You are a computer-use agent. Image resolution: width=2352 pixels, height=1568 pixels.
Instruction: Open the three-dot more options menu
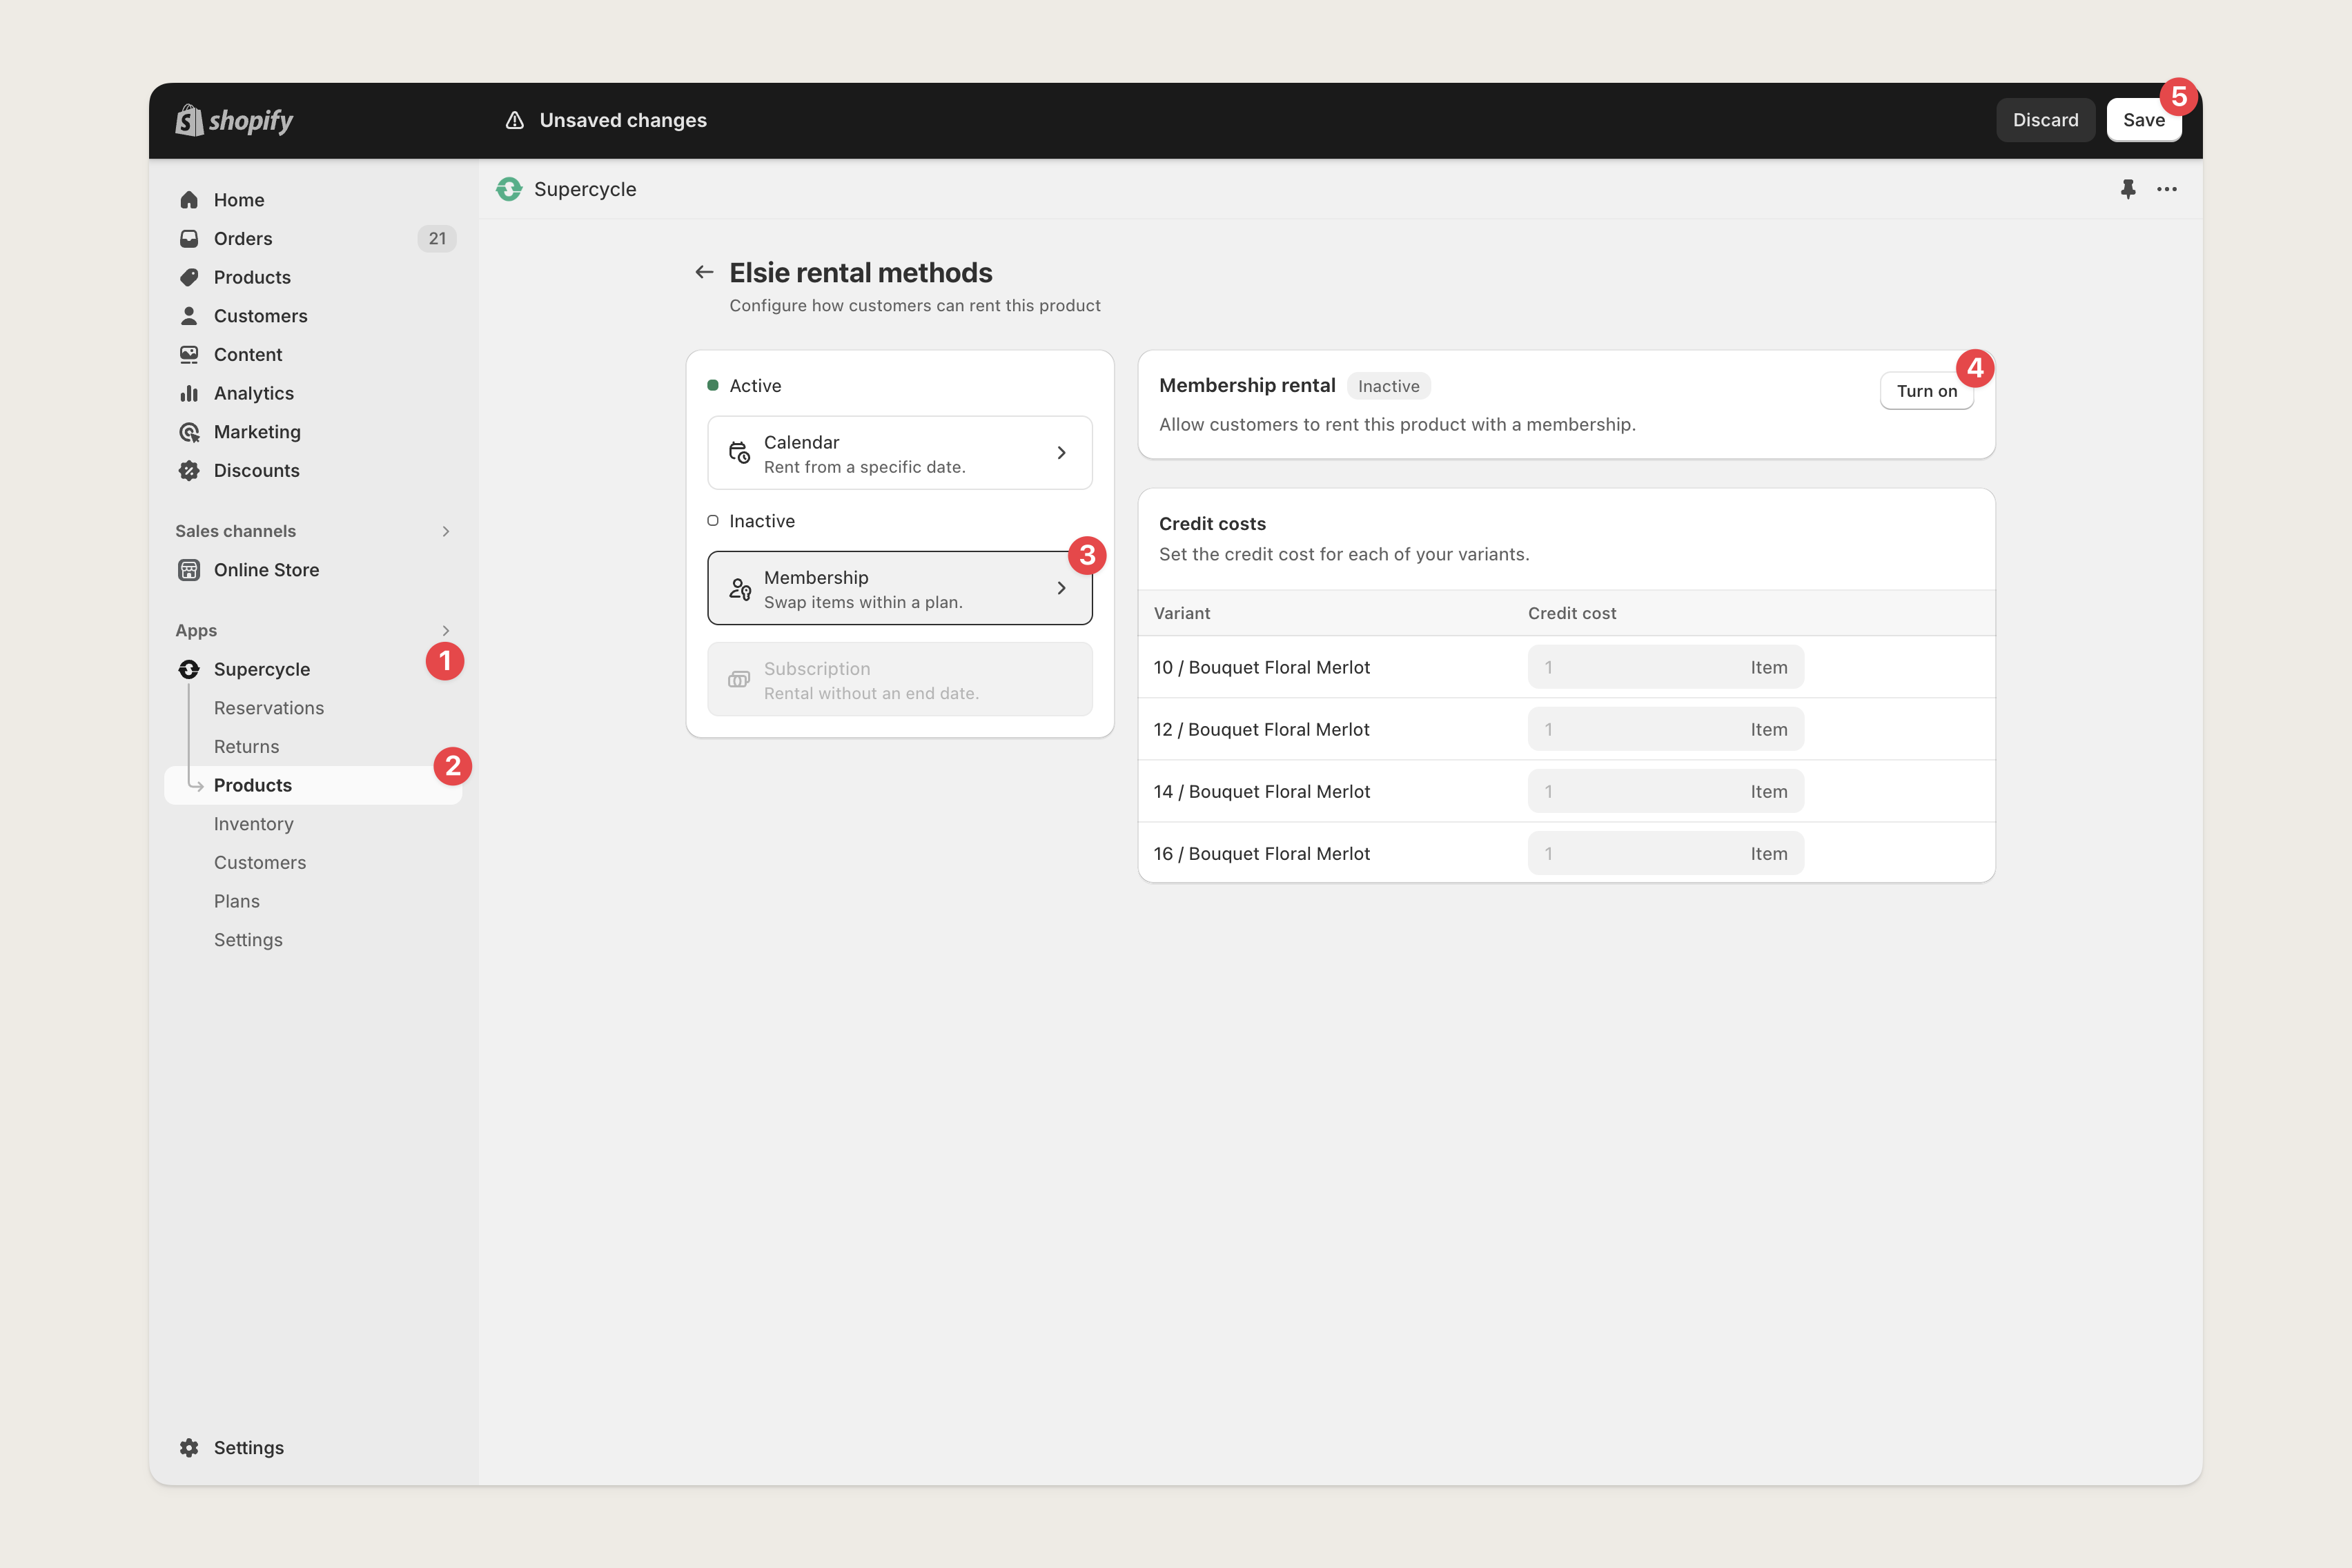2167,189
